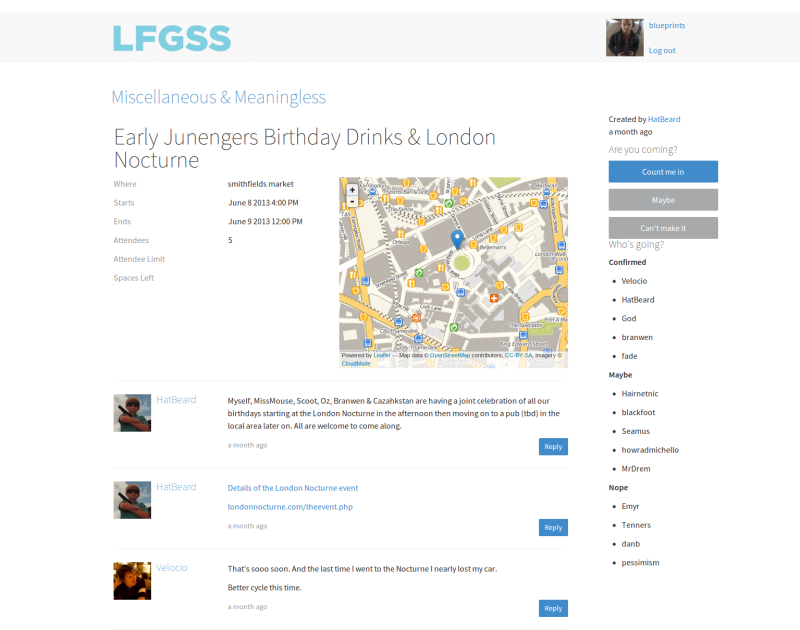Viewport: 800px width, 630px height.
Task: Click the blue location pin on map
Action: coord(458,239)
